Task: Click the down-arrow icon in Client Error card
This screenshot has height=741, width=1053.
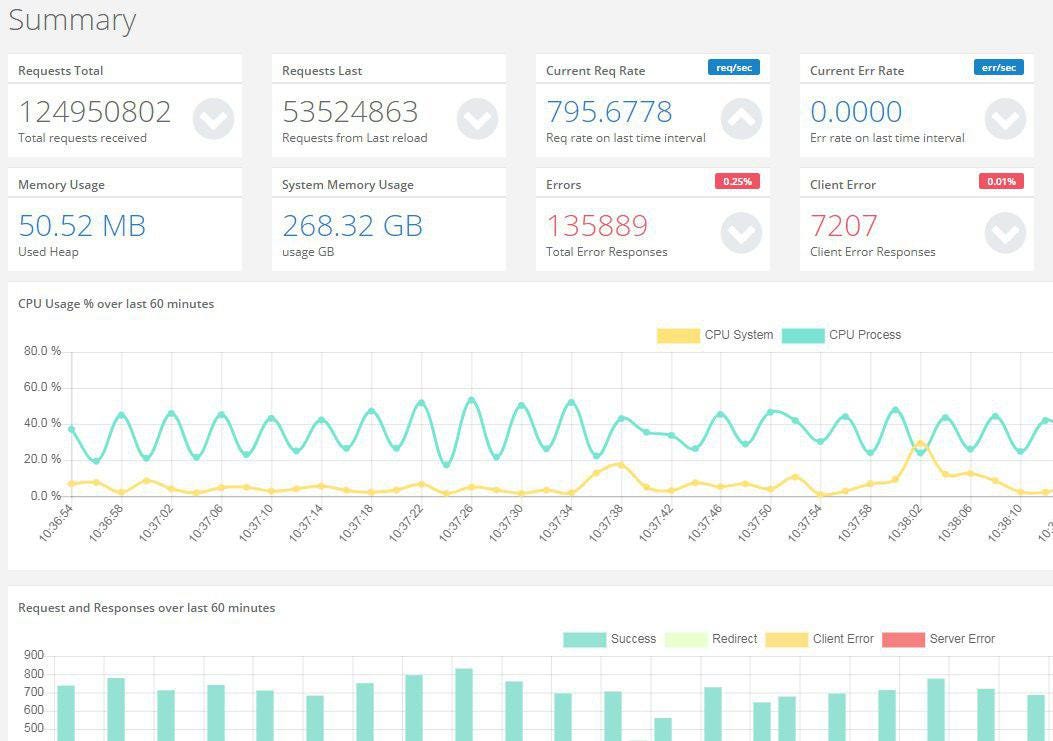Action: (1005, 233)
